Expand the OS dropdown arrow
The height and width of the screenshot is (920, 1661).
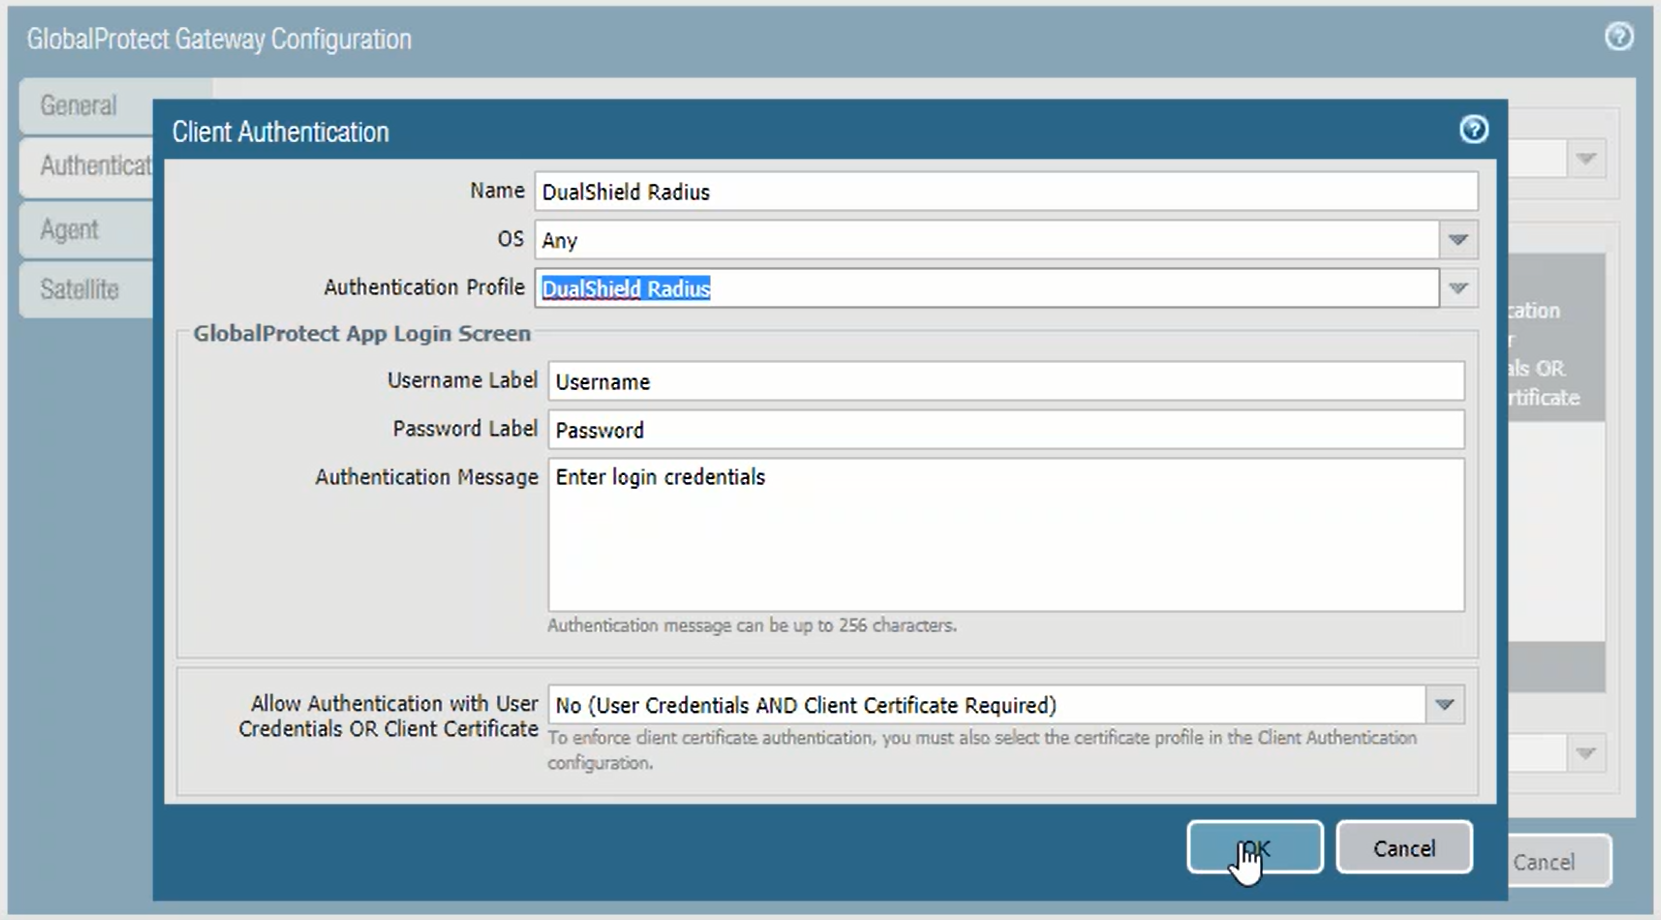[1457, 240]
